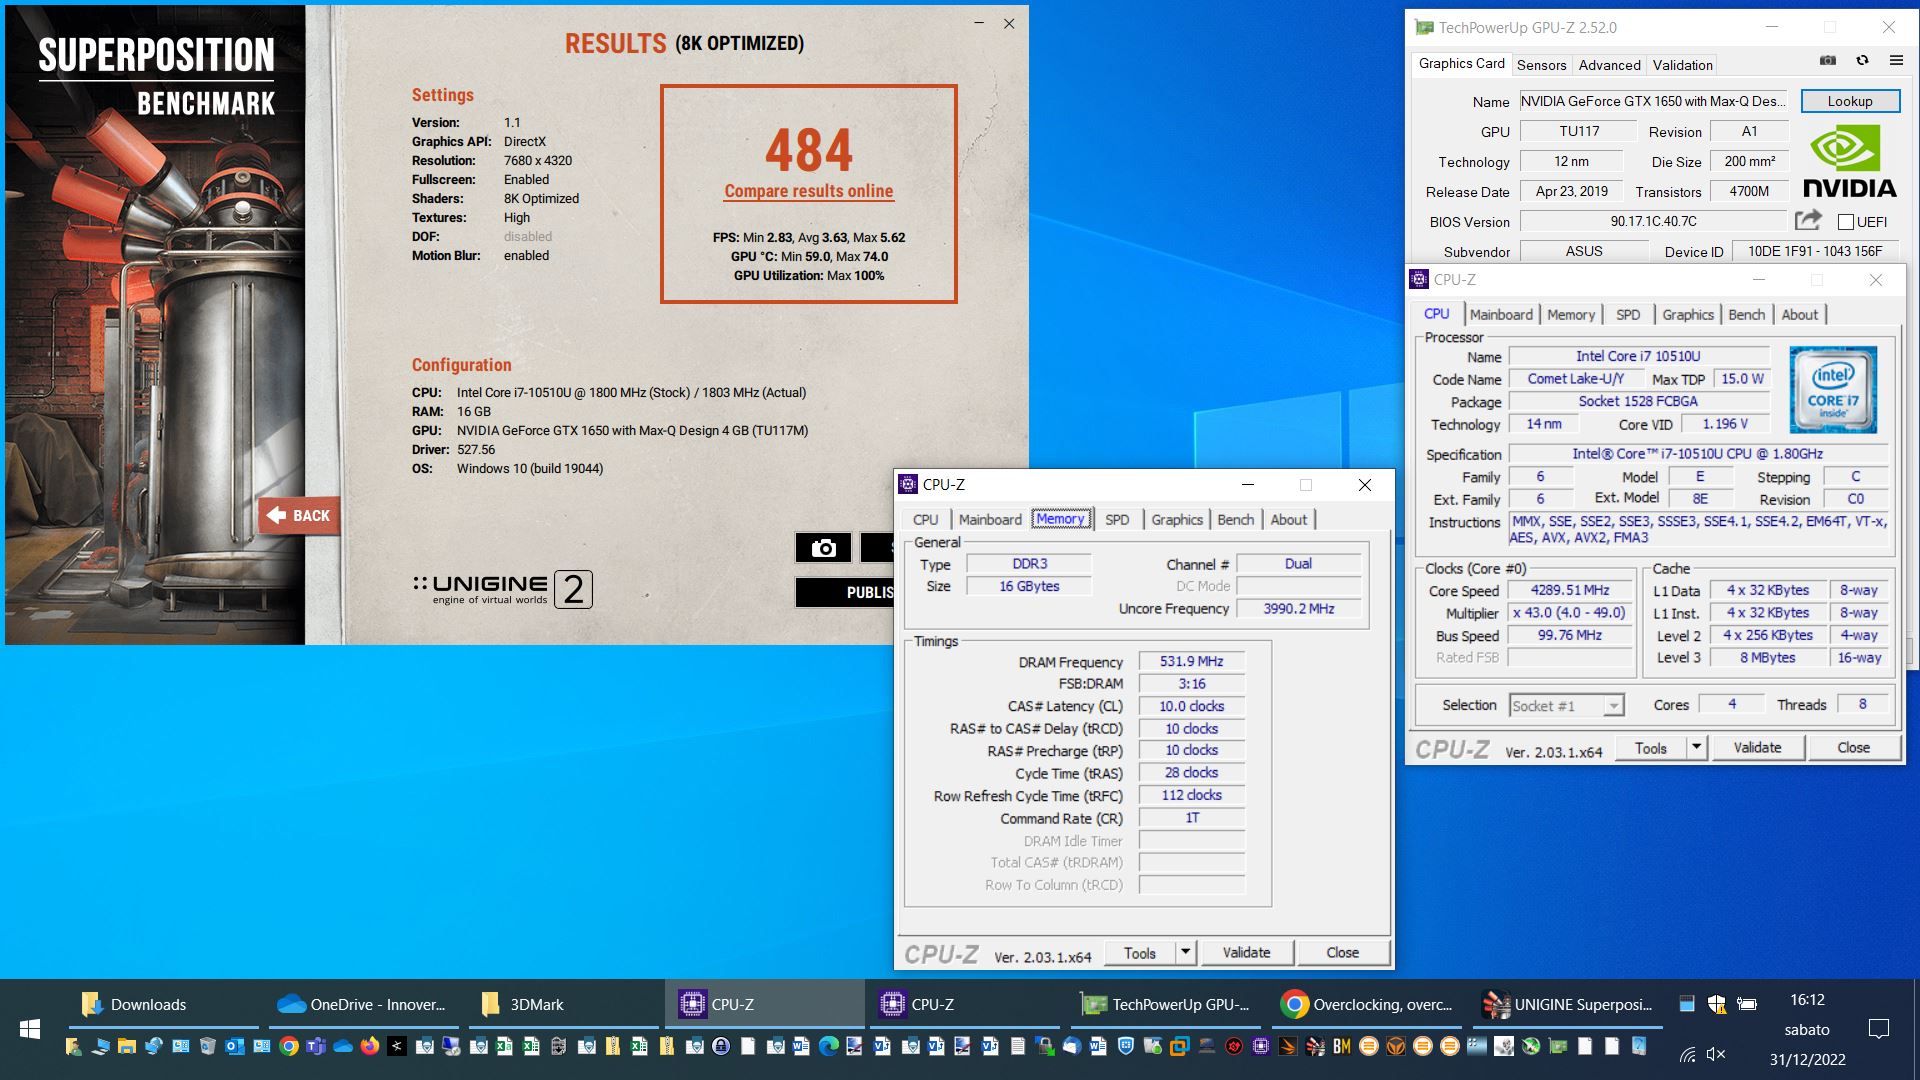This screenshot has height=1080, width=1920.
Task: Open OneDrive cloud icon in quick-launch row
Action: coord(343,1047)
